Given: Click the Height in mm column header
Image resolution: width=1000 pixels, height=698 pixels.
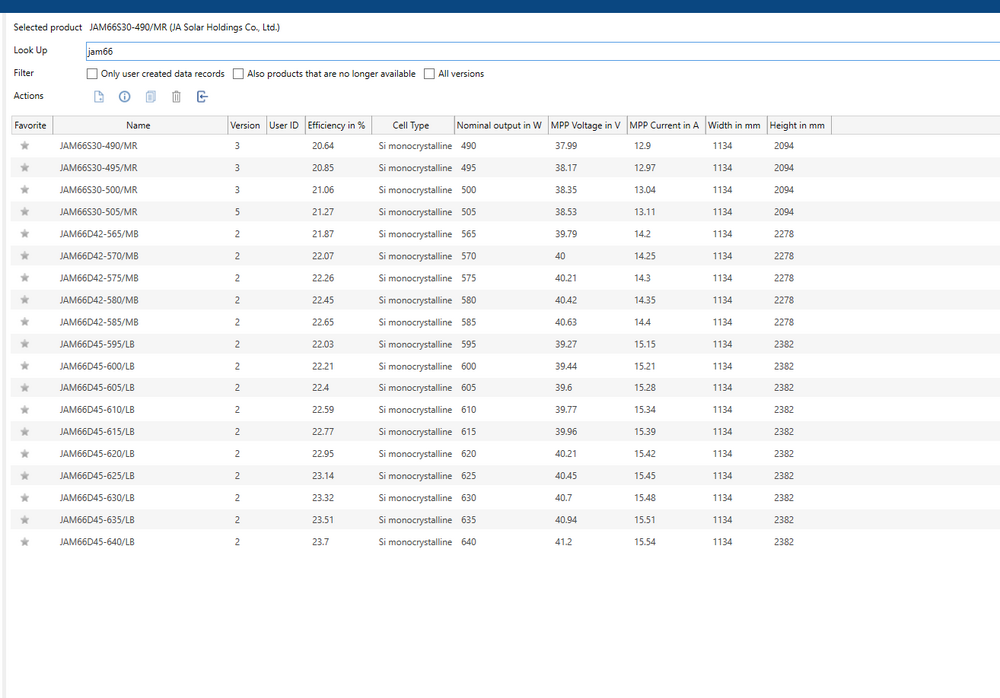Looking at the screenshot, I should pos(797,126).
